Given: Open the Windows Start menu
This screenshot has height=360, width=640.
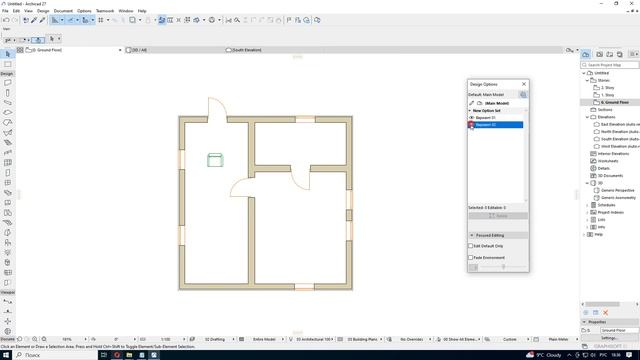Looking at the screenshot, I should pos(6,355).
